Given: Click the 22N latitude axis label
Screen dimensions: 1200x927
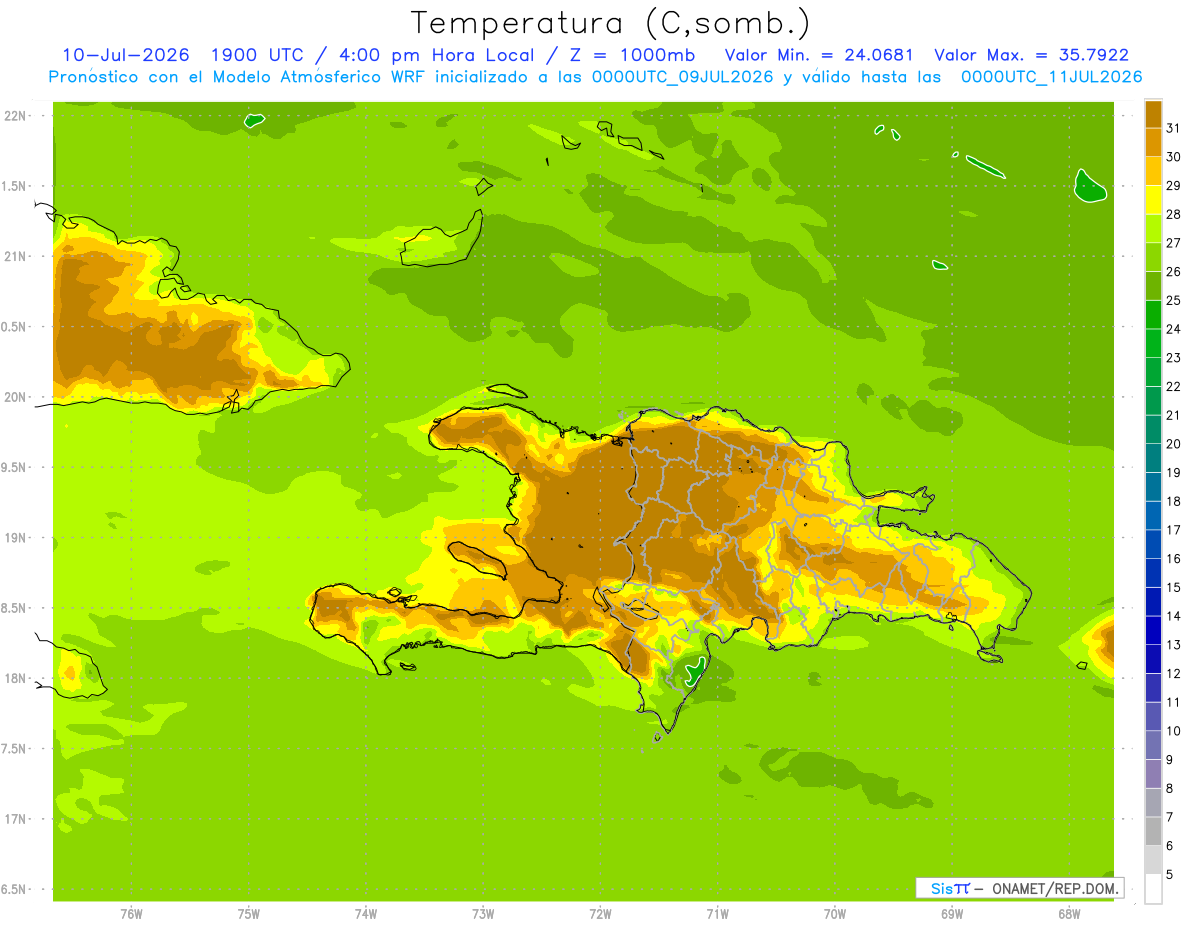Looking at the screenshot, I should (17, 116).
